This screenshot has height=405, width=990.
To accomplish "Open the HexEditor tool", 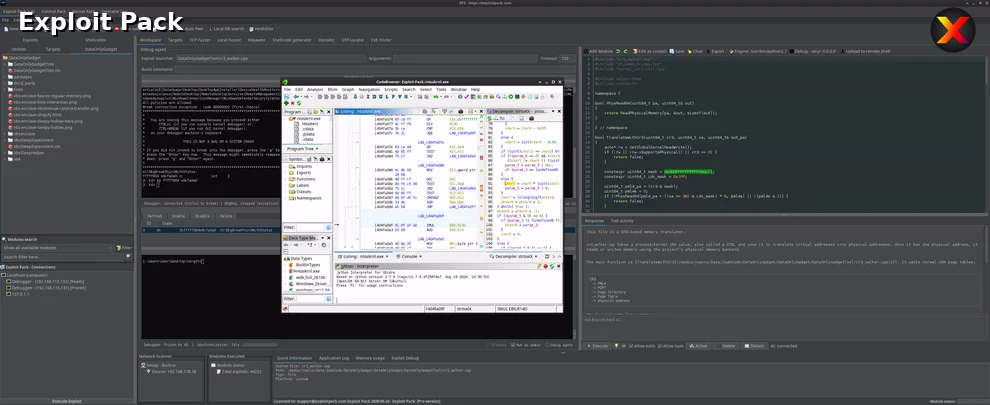I will tap(261, 28).
